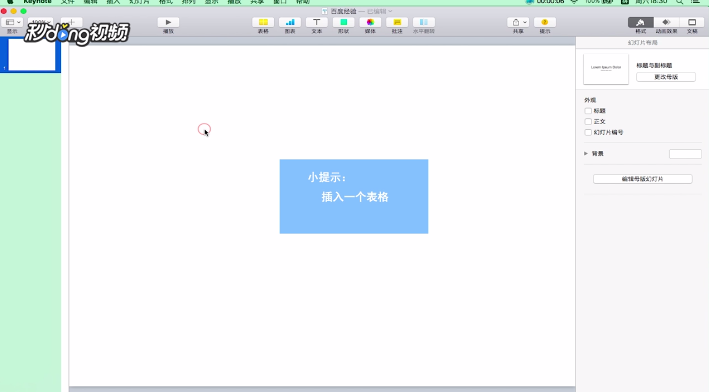Switch to the Document (文稿) inspector
Screen dimensions: 709x392
[x=692, y=22]
